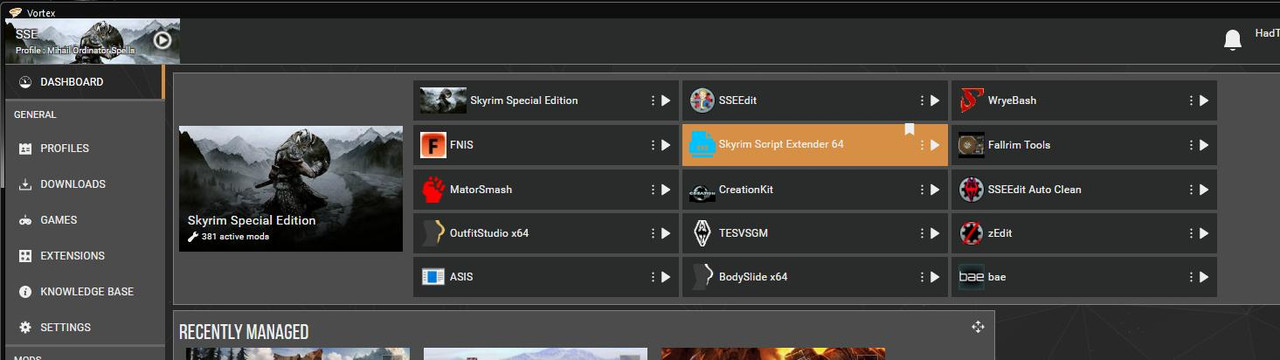The height and width of the screenshot is (360, 1280).
Task: Open SSEEdit three-dot options menu
Action: (922, 101)
